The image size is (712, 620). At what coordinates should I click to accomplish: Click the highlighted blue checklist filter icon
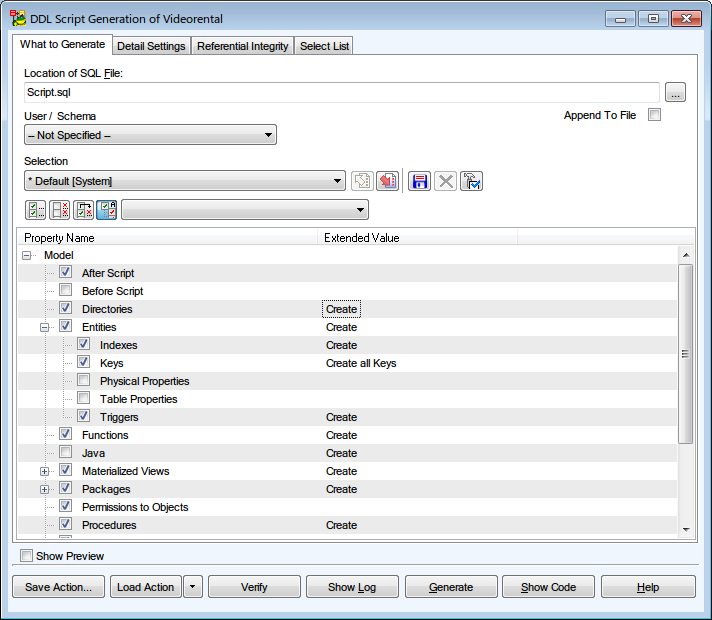[107, 210]
